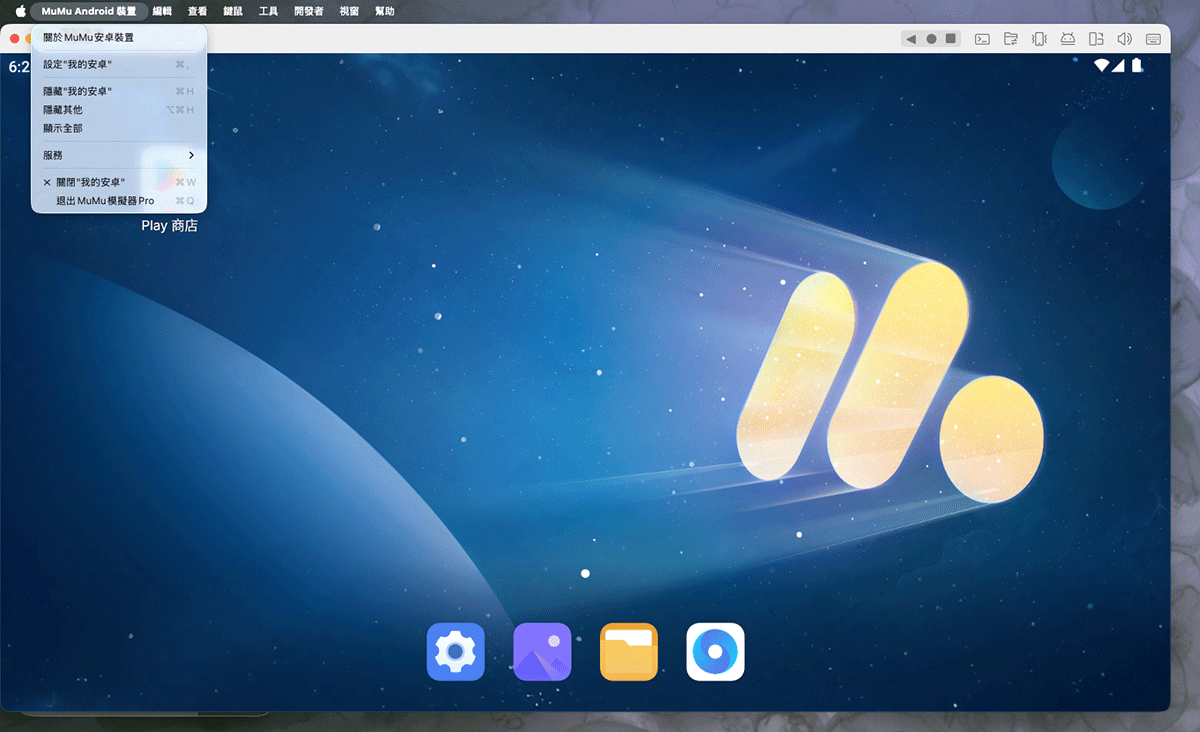Launch the blue circle browser app
The width and height of the screenshot is (1200, 732).
[x=715, y=652]
